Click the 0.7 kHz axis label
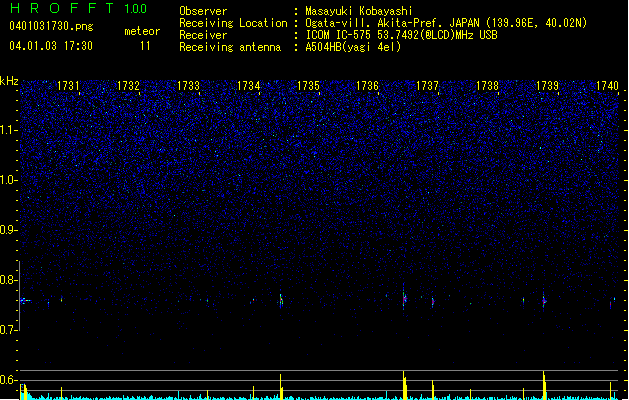The height and width of the screenshot is (400, 629). click(x=8, y=330)
